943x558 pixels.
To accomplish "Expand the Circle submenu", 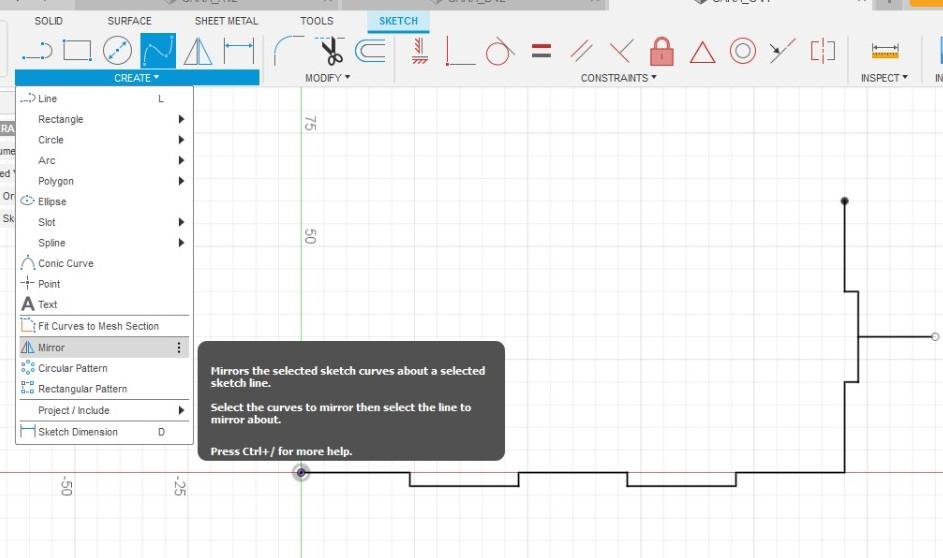I will (x=103, y=140).
